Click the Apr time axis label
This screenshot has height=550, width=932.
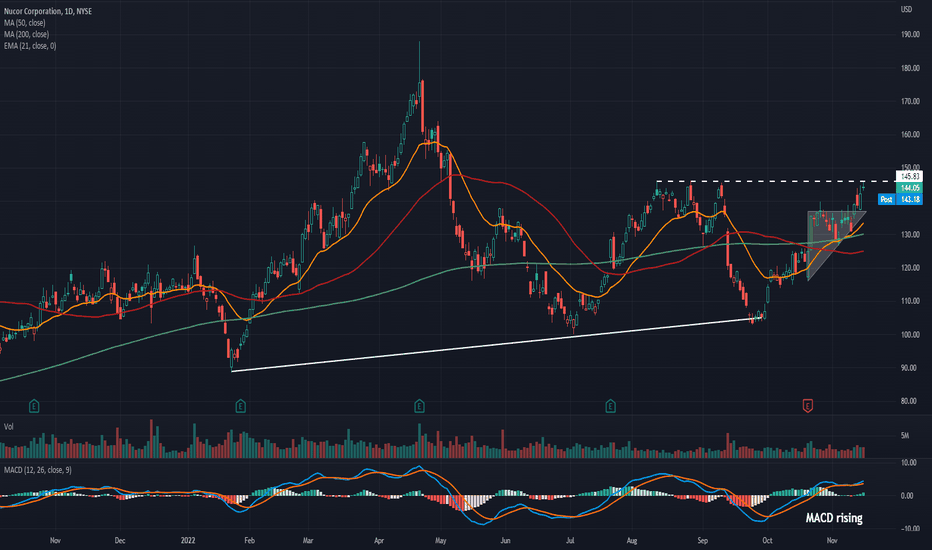379,540
